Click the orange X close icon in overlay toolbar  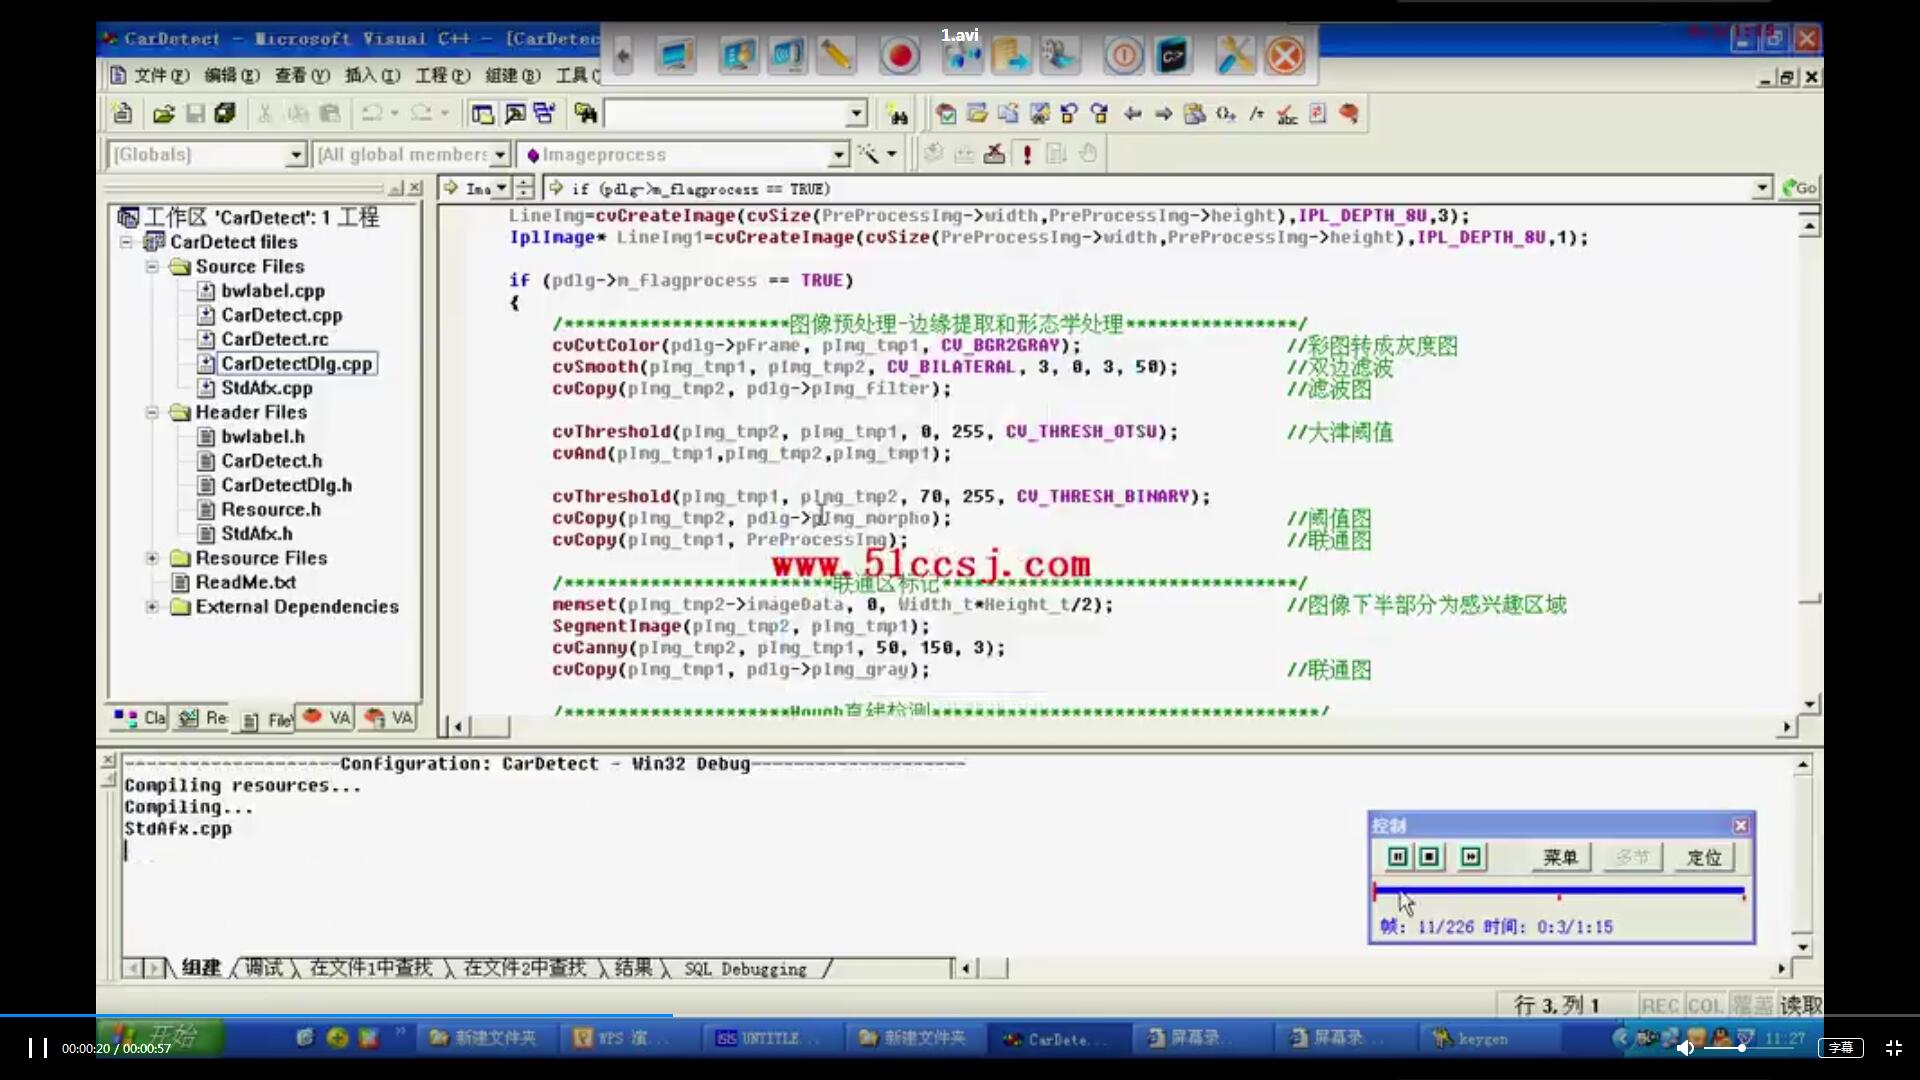[1285, 55]
